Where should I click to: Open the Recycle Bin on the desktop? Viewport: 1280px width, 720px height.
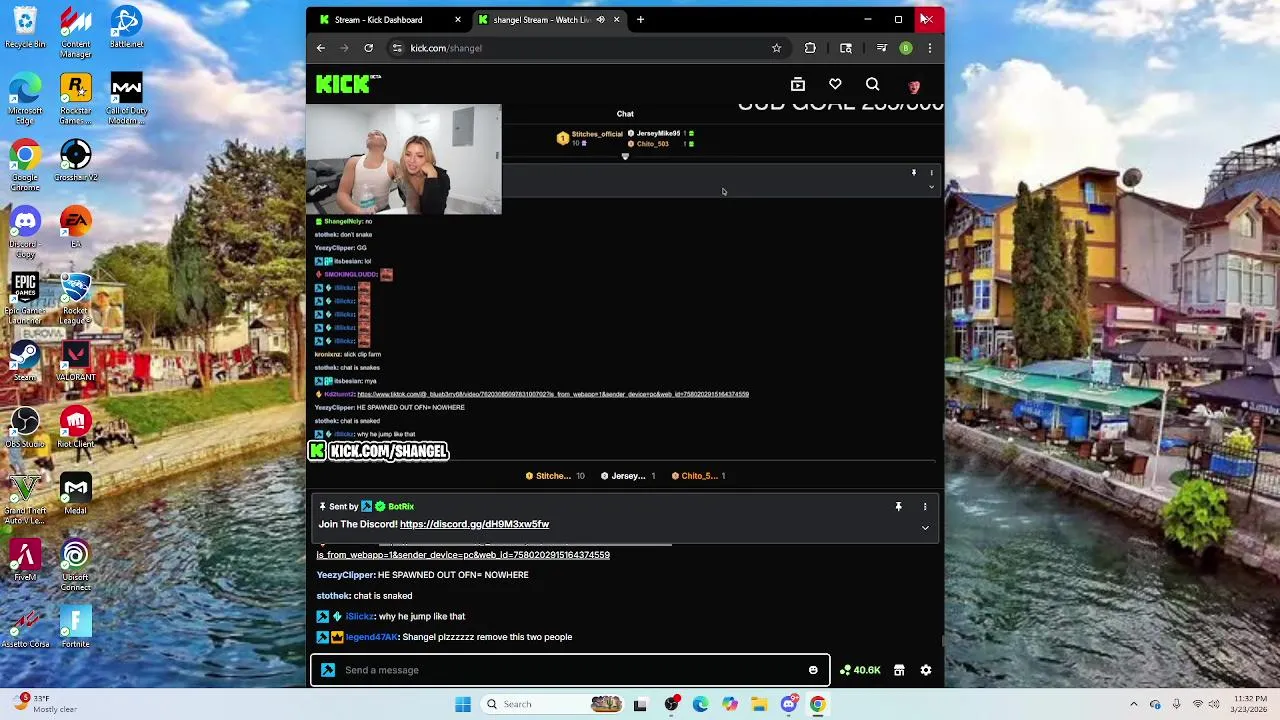coord(25,28)
